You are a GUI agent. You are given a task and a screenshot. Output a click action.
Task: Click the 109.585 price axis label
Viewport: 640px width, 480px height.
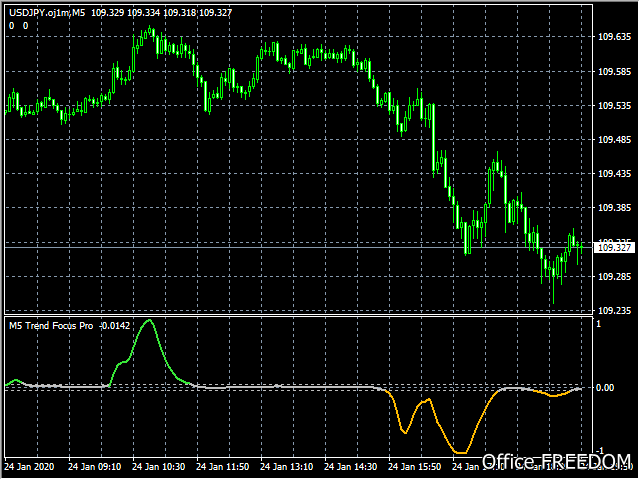[x=614, y=72]
